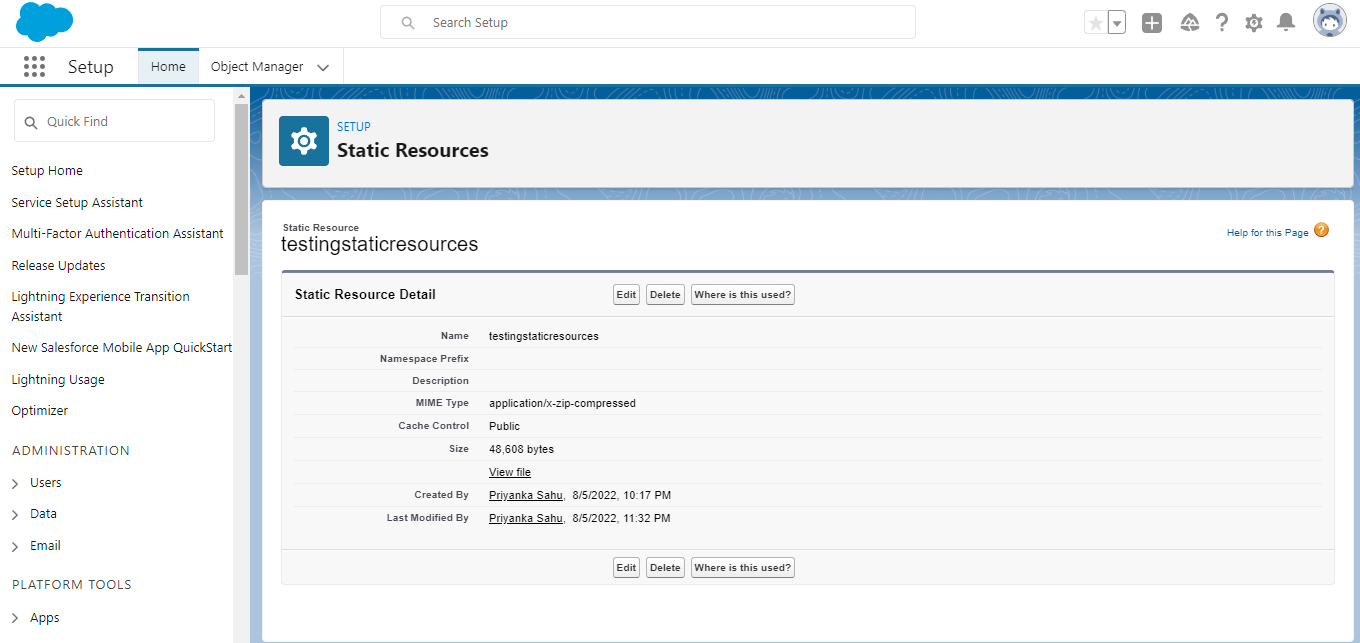
Task: Expand the Apps section
Action: [15, 618]
